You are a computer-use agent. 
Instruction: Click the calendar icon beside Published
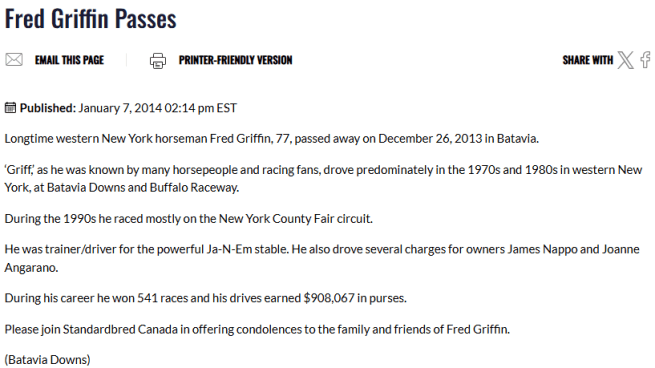tap(10, 108)
